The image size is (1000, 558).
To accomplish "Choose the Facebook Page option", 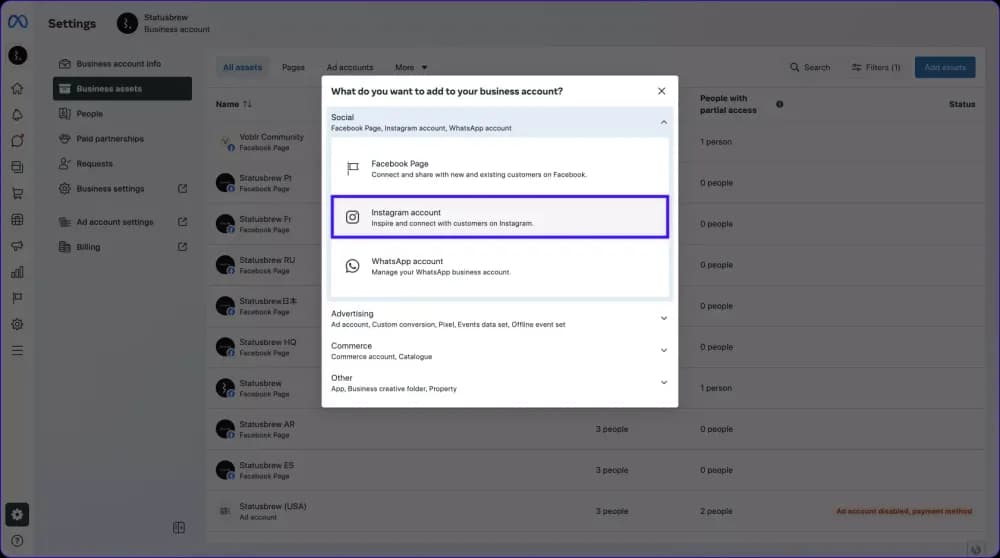I will point(499,168).
